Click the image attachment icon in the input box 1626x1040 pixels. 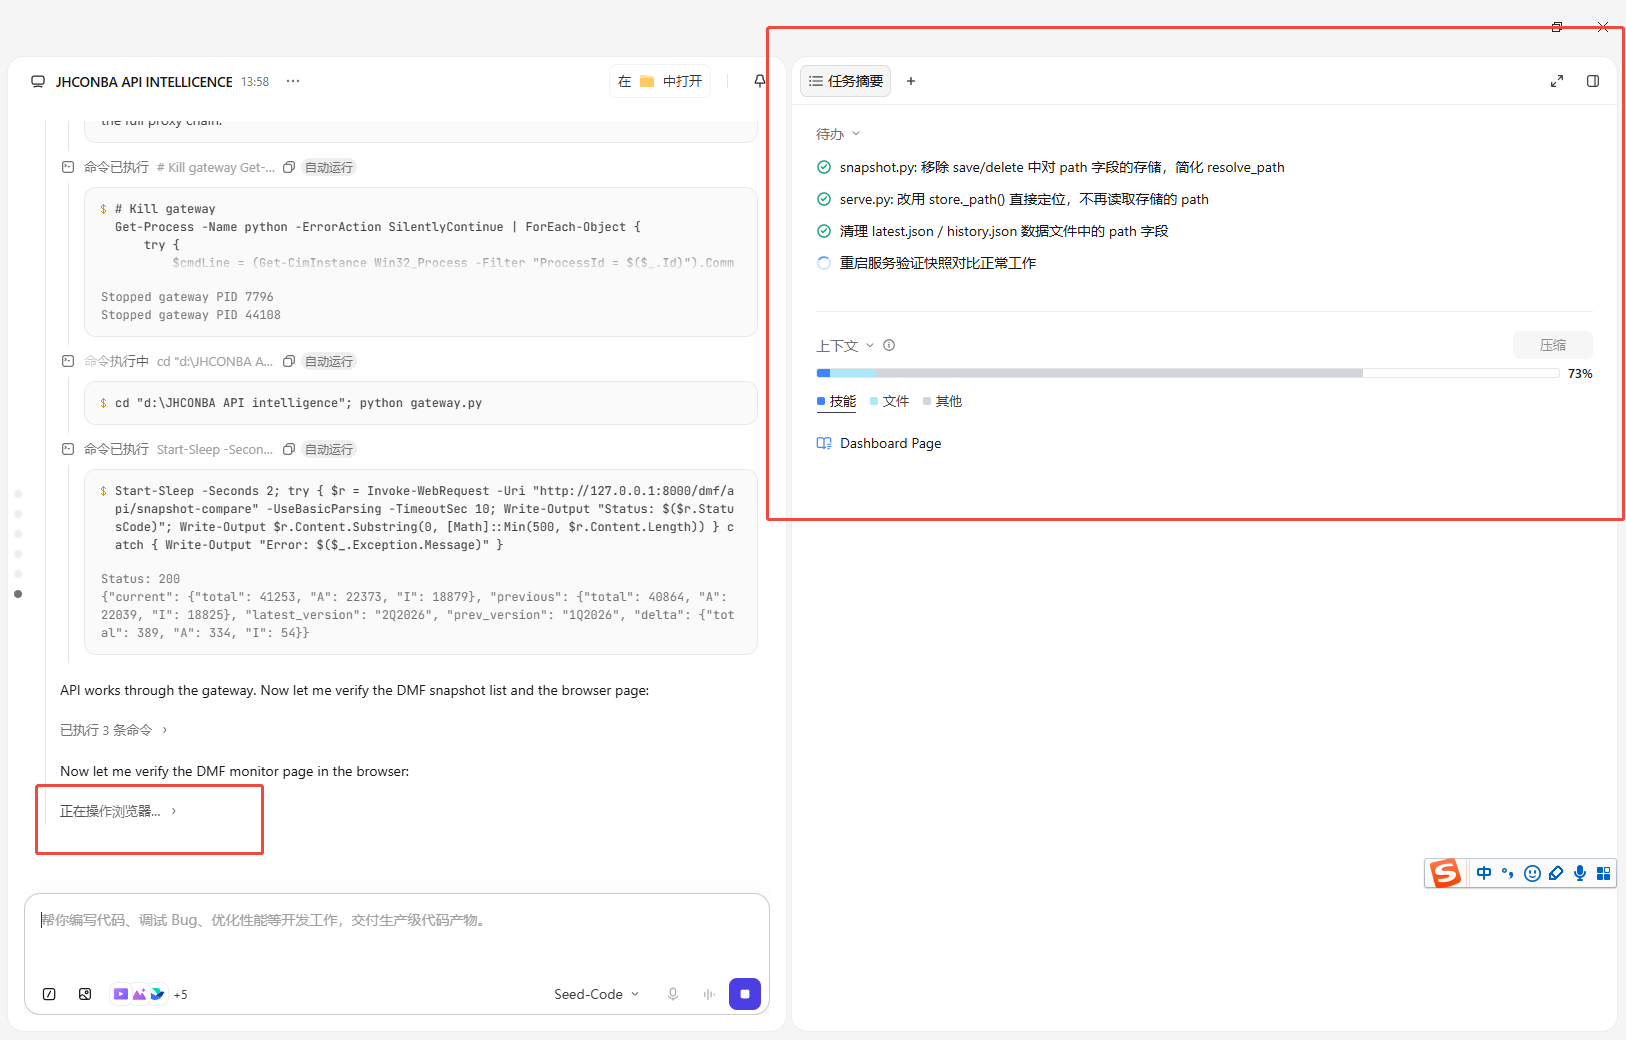[x=85, y=994]
